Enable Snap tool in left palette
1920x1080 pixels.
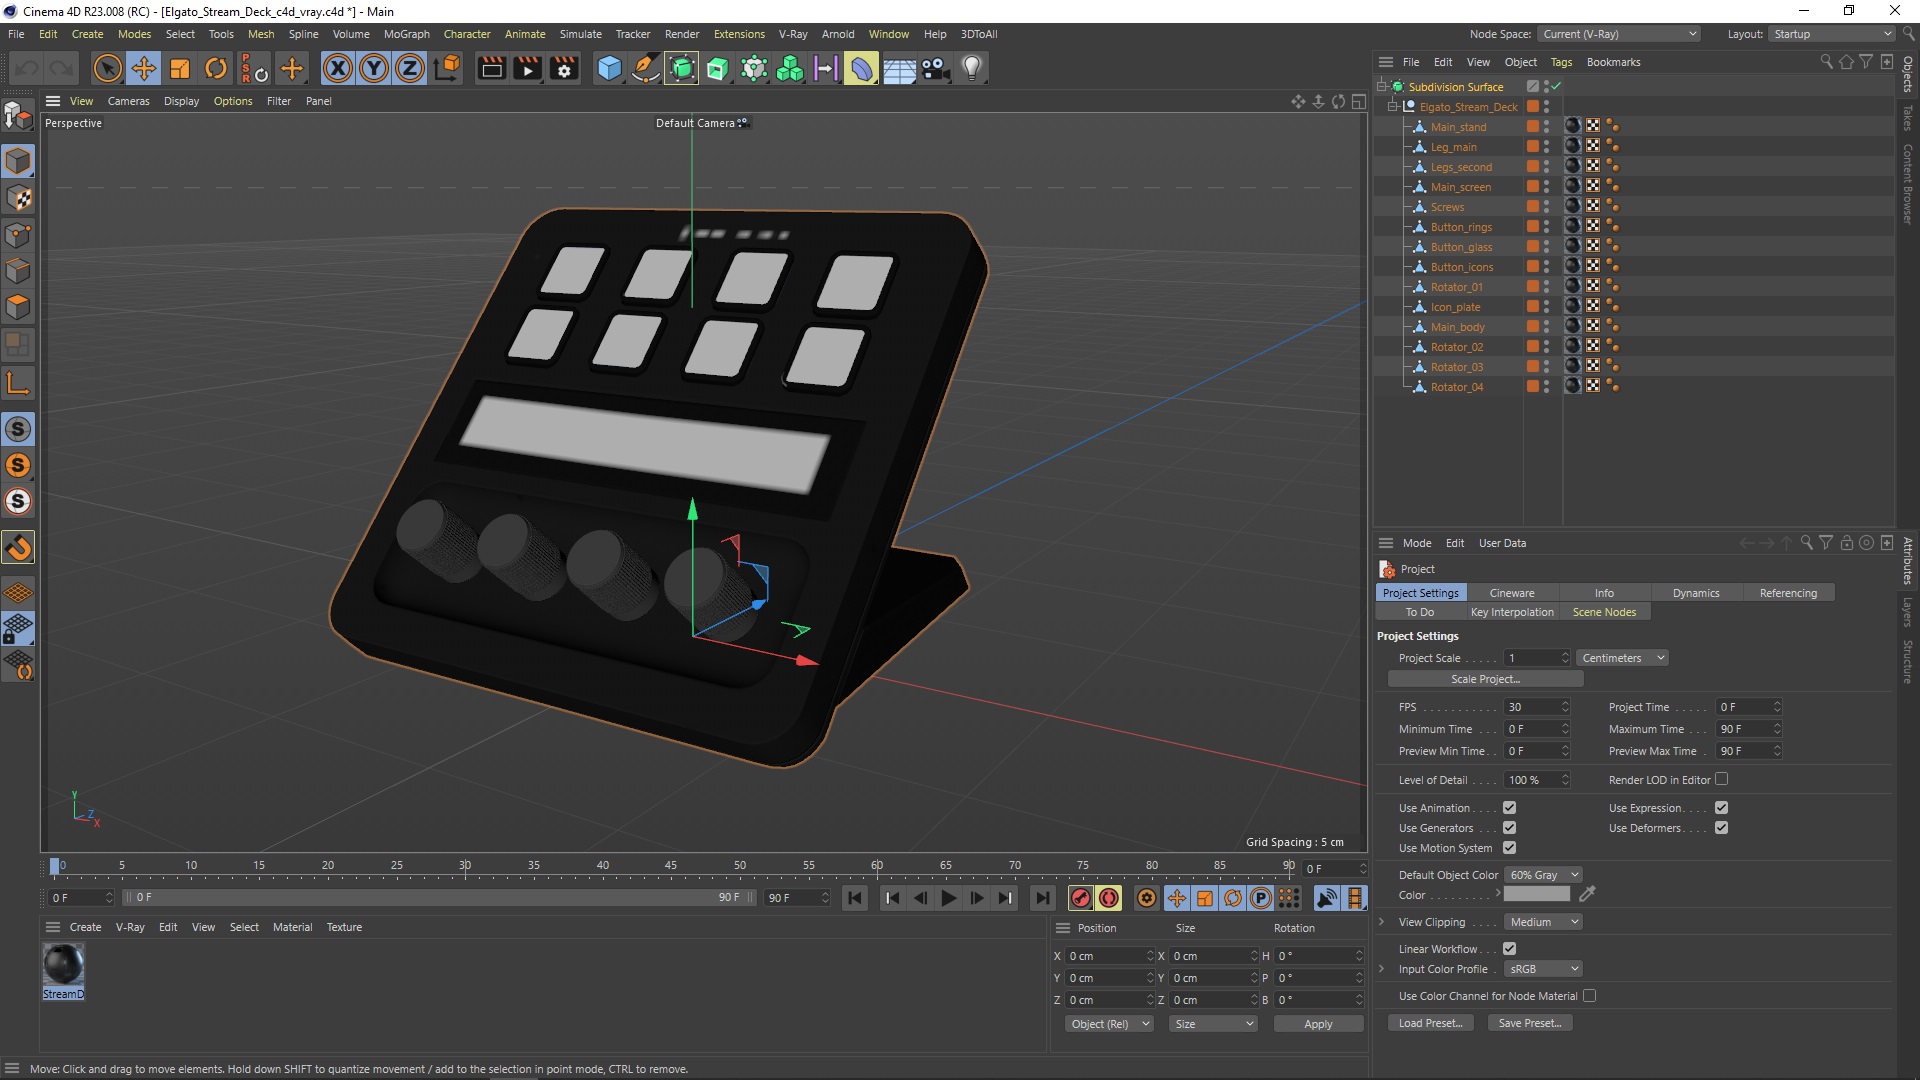click(18, 547)
